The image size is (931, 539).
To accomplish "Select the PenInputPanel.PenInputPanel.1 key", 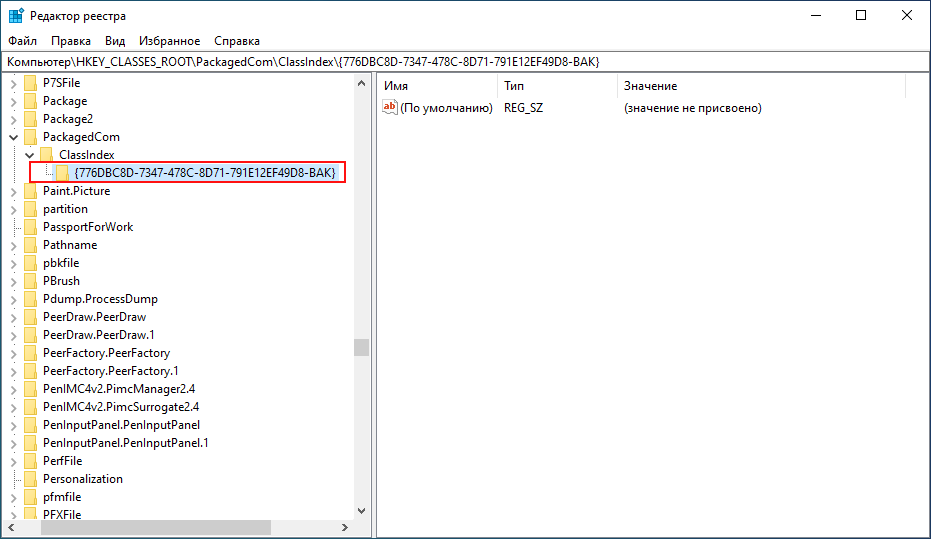I will point(125,443).
